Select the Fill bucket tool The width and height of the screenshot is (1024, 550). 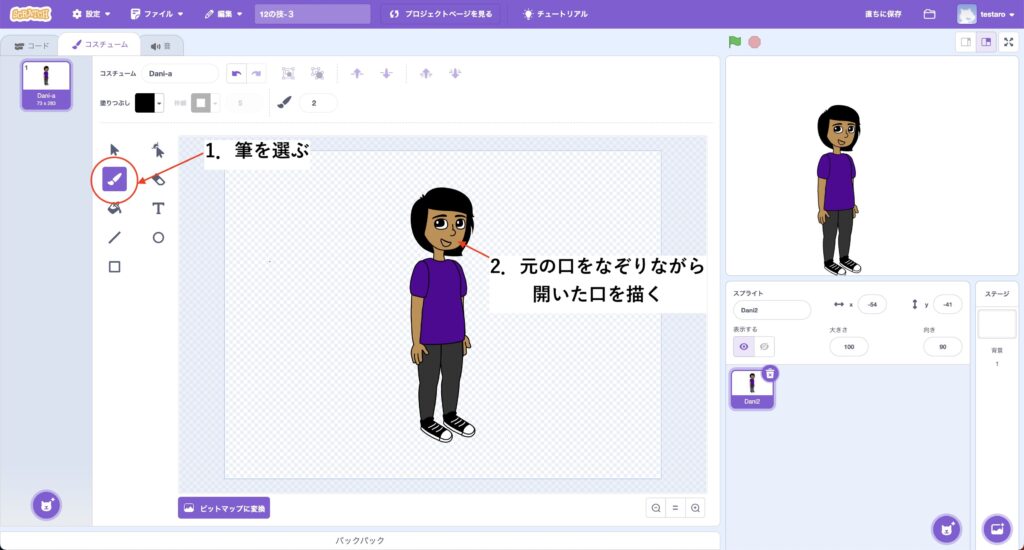(x=114, y=208)
